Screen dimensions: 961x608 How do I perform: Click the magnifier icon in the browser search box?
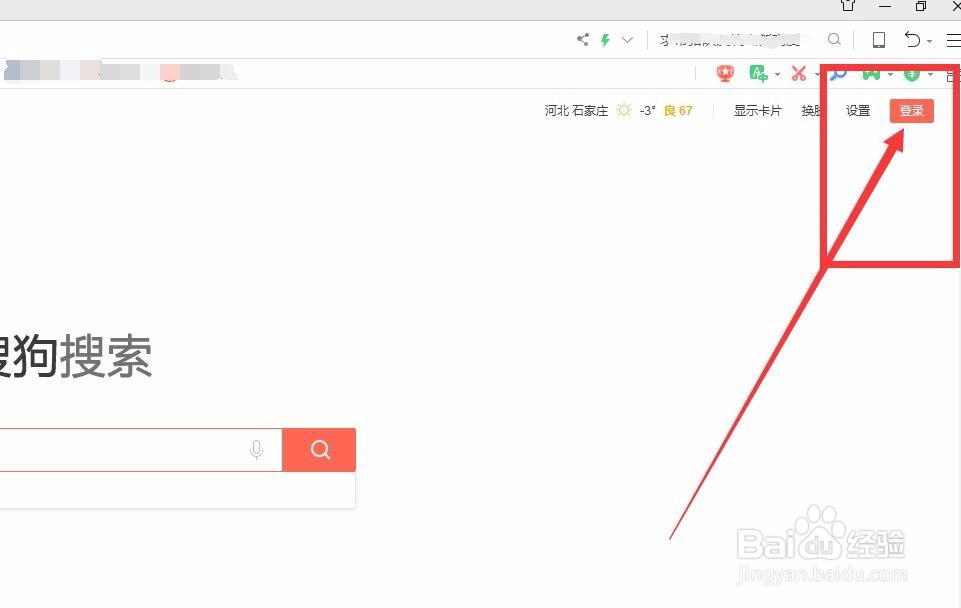click(834, 40)
